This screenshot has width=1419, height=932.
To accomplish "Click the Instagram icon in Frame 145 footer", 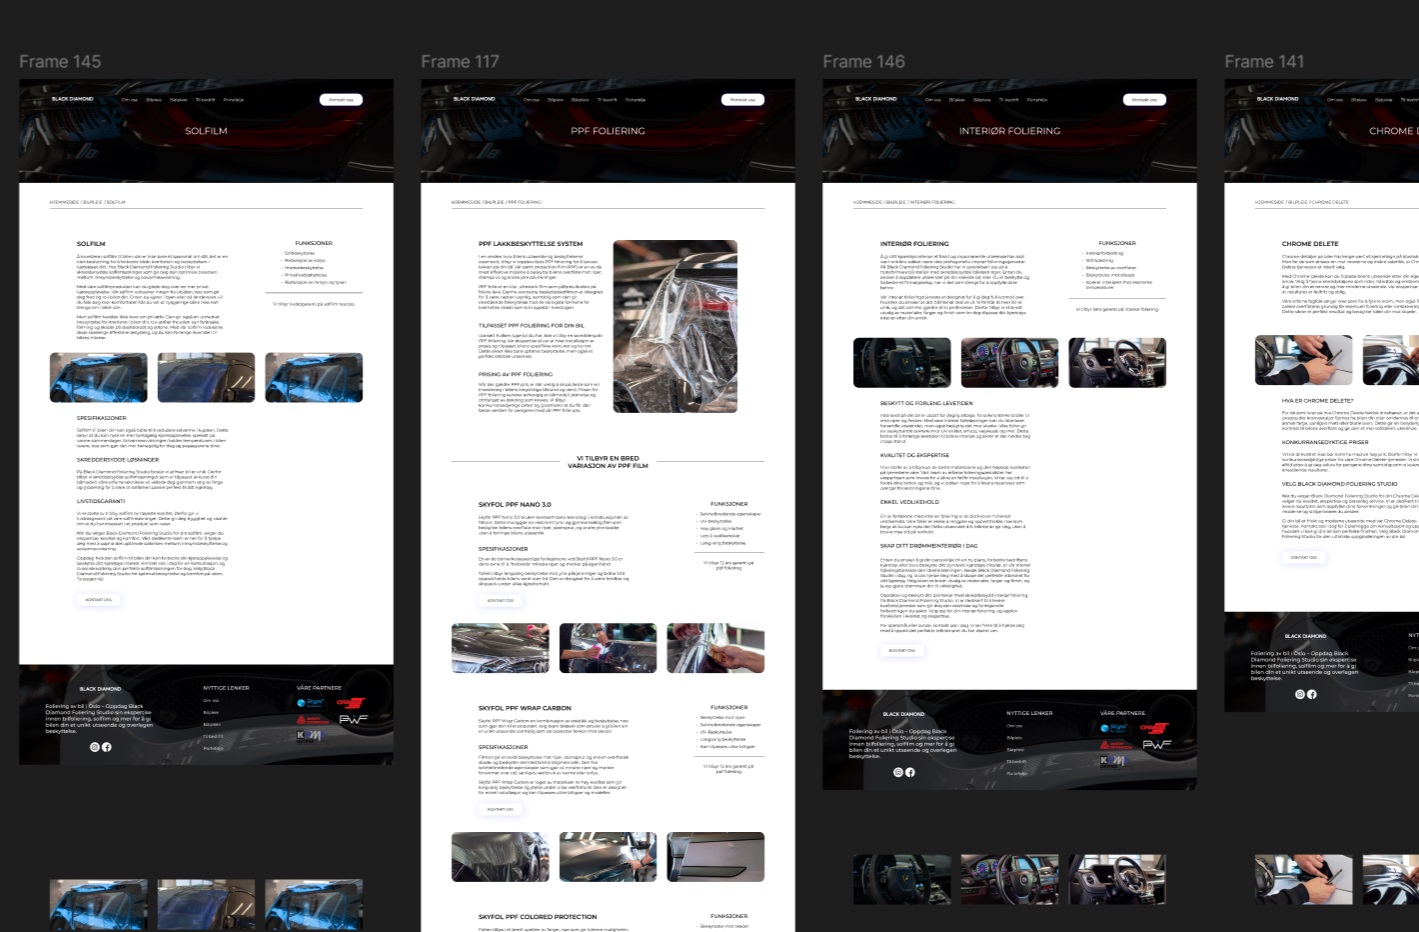I will point(95,747).
